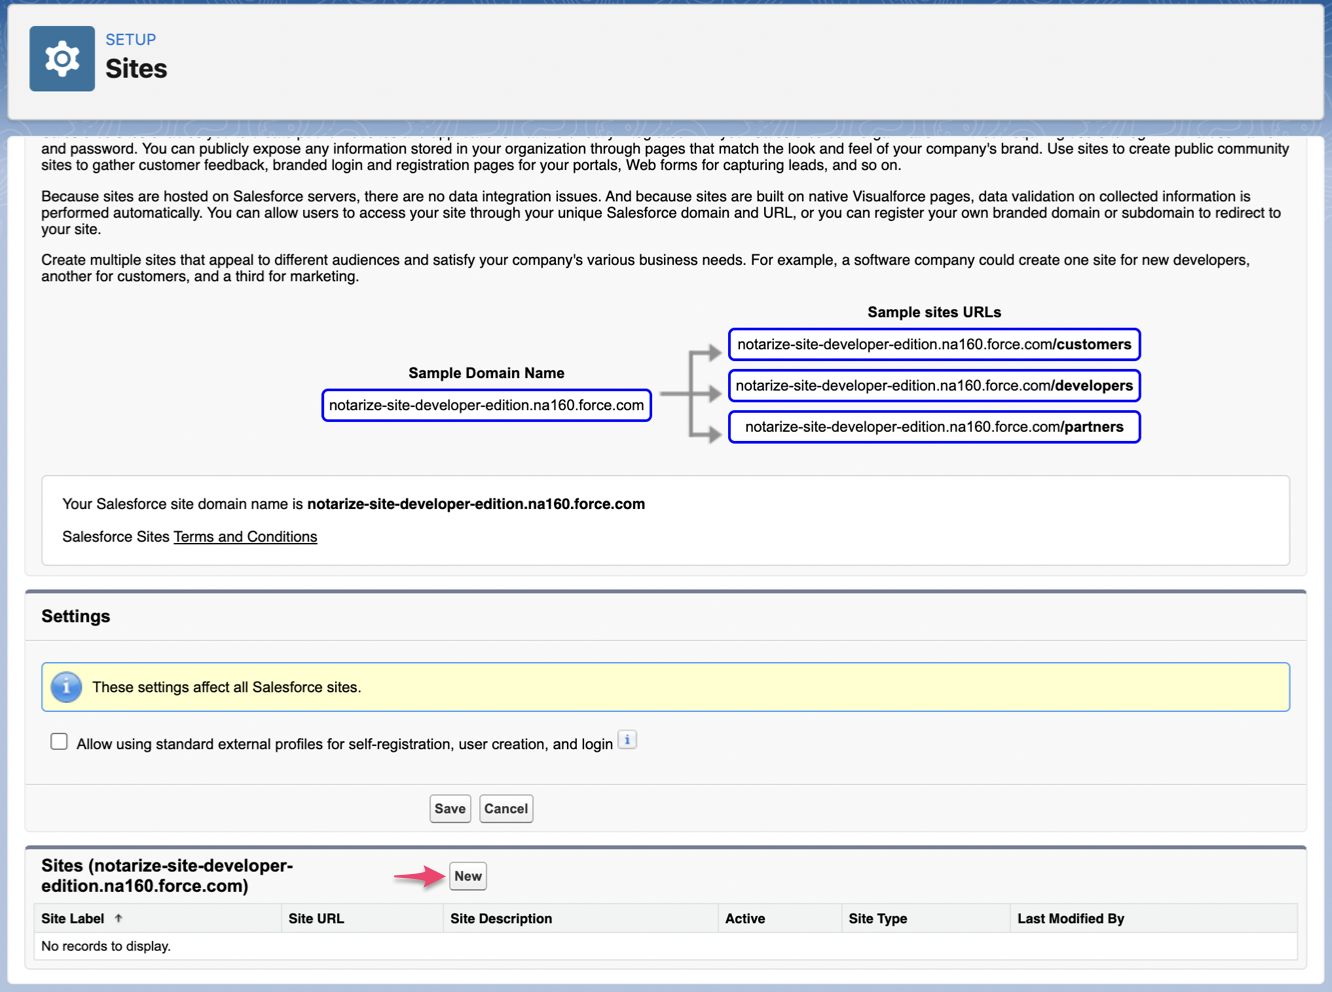The width and height of the screenshot is (1332, 992).
Task: Click the Site URL column header
Action: (316, 918)
